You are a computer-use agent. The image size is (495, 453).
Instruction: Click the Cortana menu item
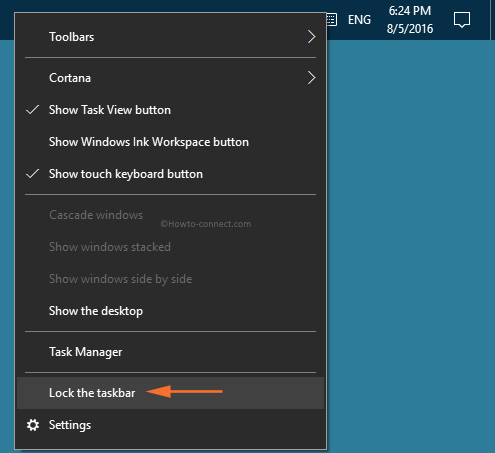point(170,78)
